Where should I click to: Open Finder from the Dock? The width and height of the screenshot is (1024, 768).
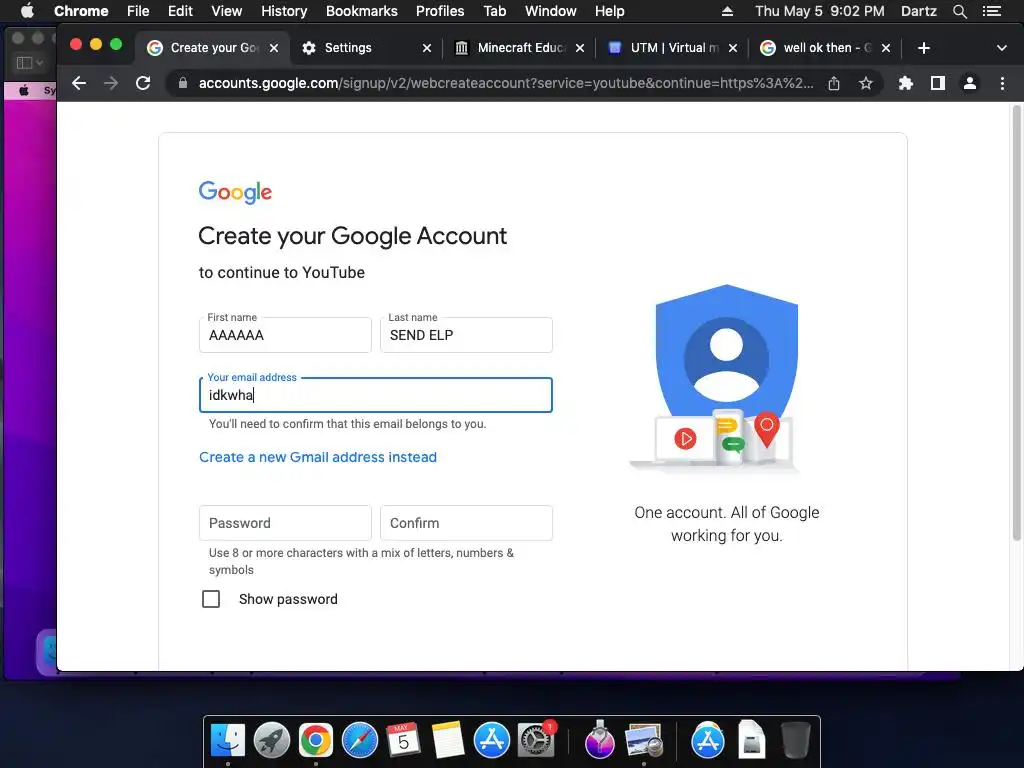[x=228, y=741]
